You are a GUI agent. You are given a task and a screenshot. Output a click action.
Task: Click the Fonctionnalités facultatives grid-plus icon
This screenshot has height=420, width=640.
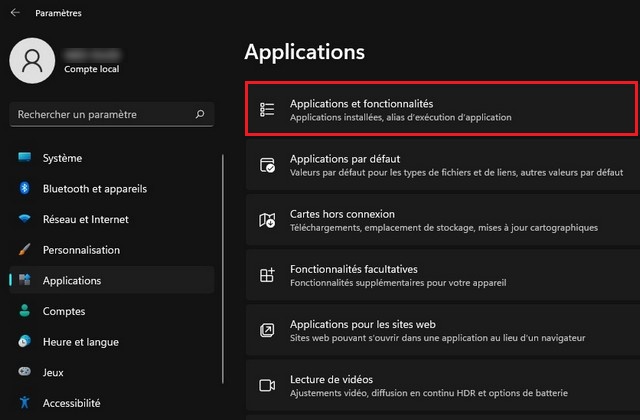[267, 275]
